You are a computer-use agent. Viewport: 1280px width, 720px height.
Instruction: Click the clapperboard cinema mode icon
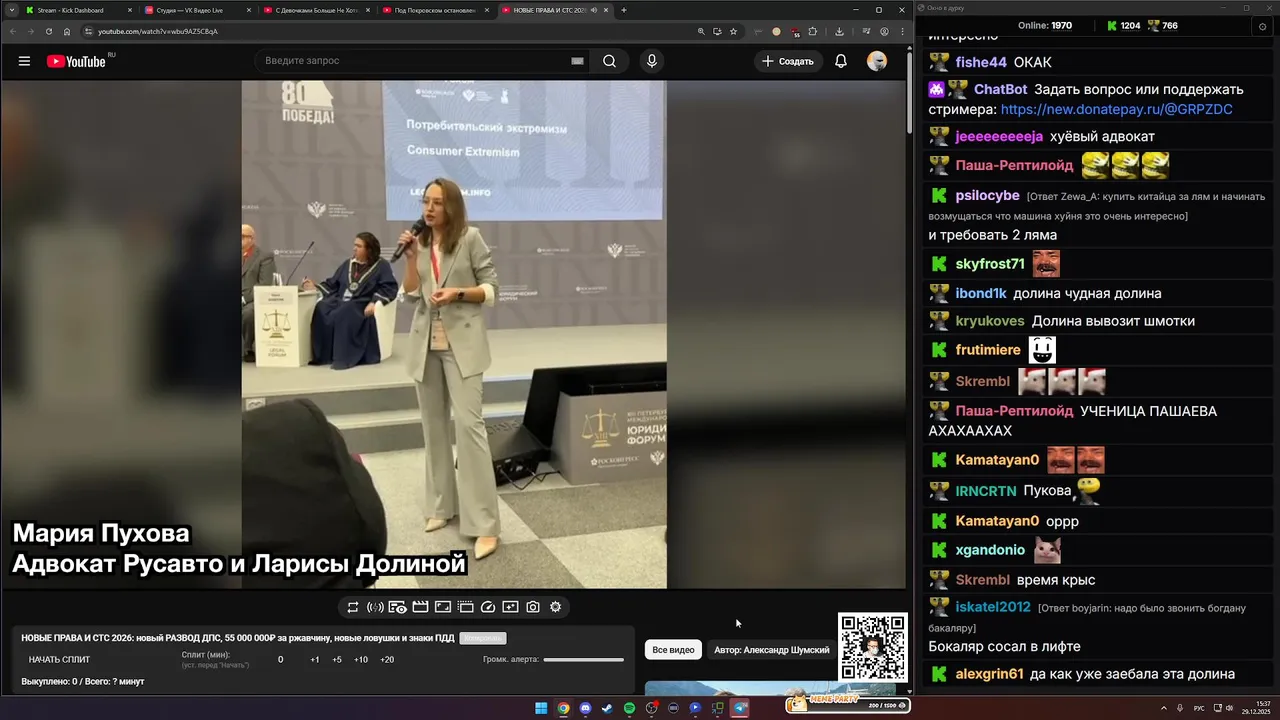(420, 607)
